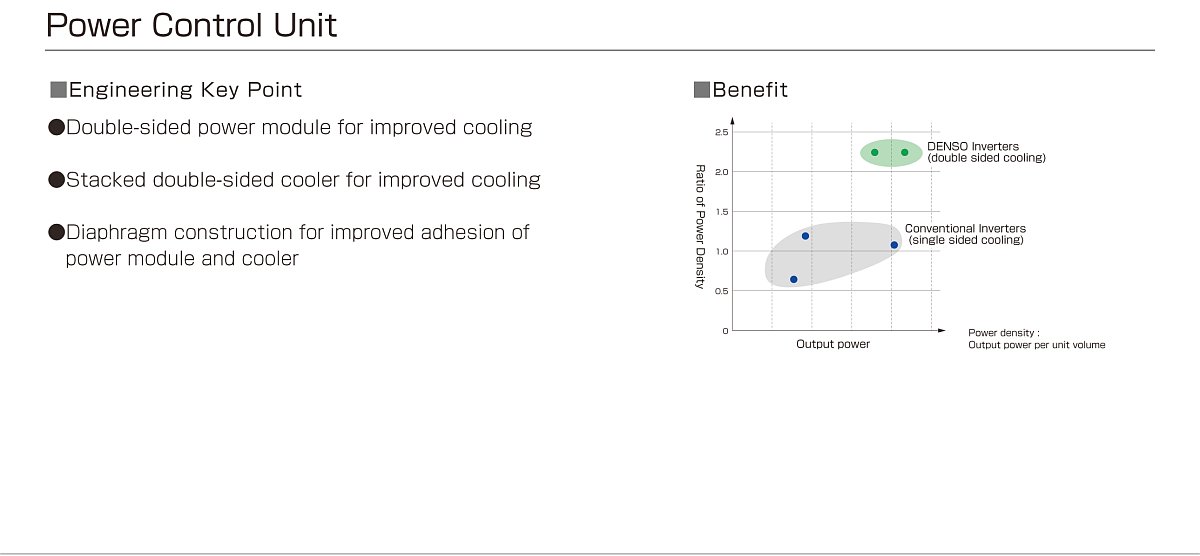Click the Engineering Key Point heading
This screenshot has width=1200, height=556.
coord(185,90)
